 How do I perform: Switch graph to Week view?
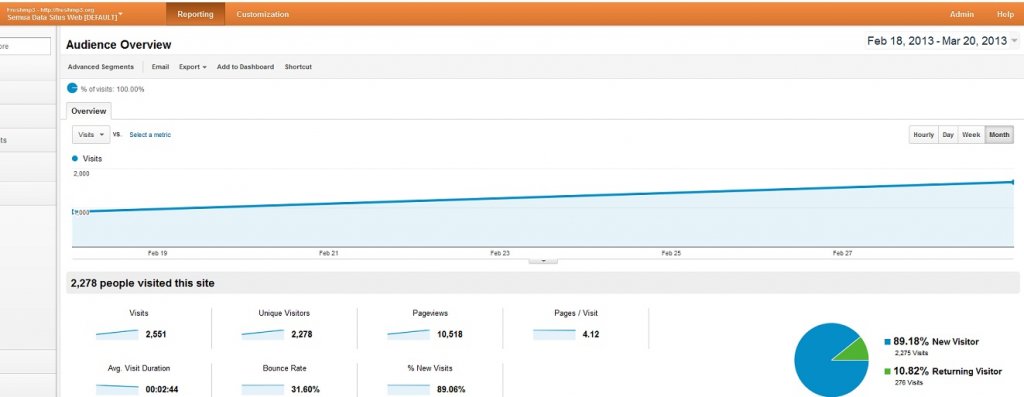click(x=970, y=135)
